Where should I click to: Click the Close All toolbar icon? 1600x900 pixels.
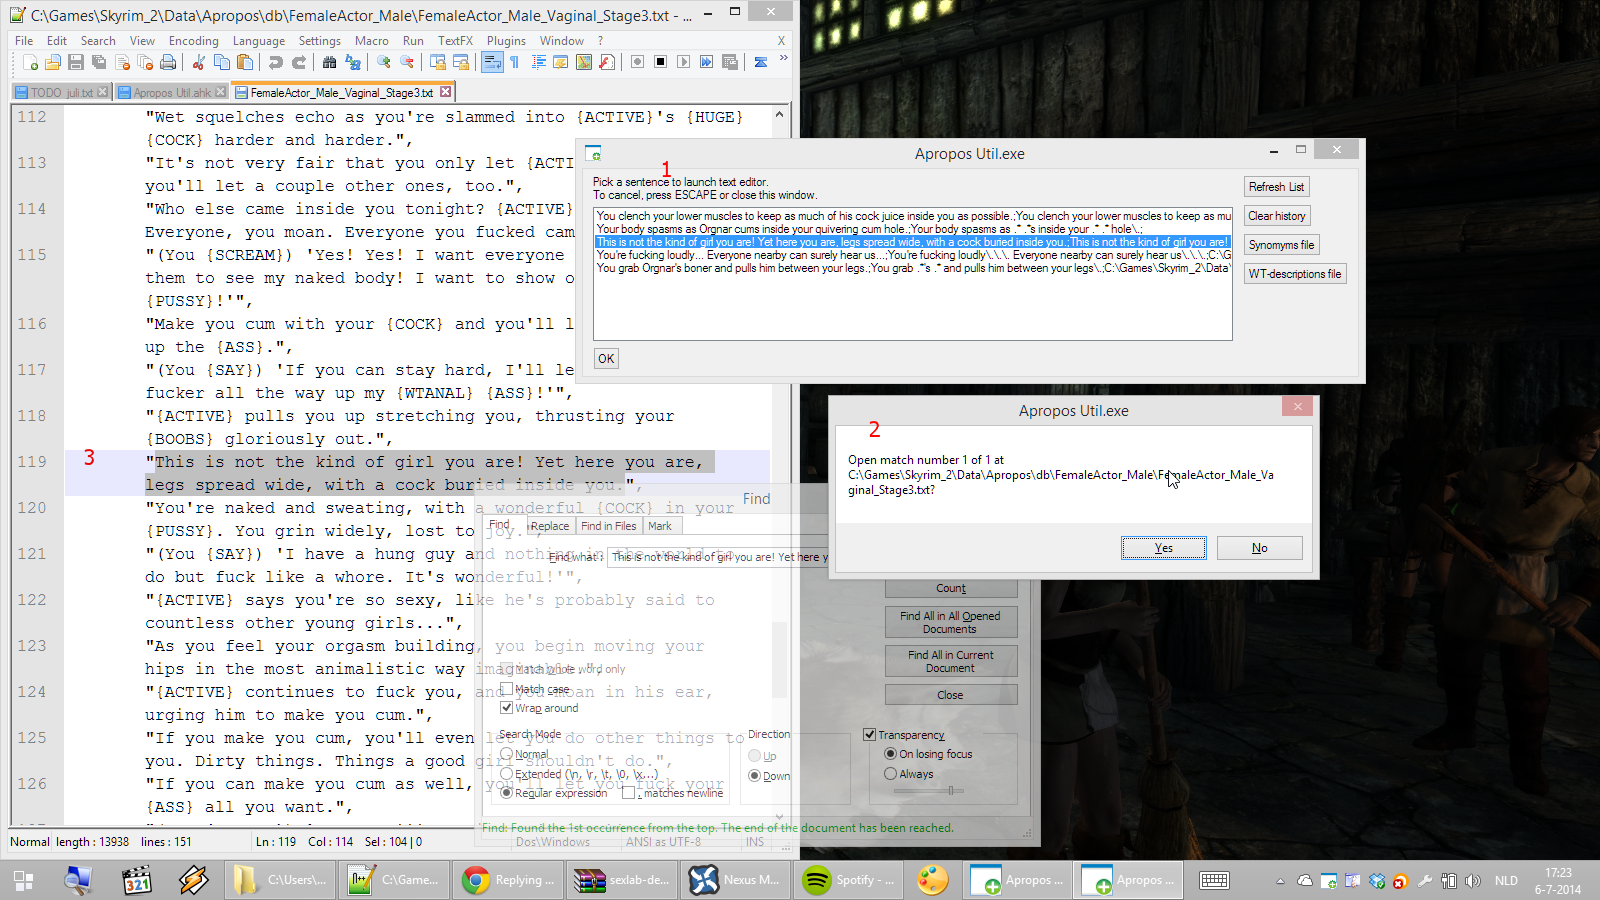145,62
